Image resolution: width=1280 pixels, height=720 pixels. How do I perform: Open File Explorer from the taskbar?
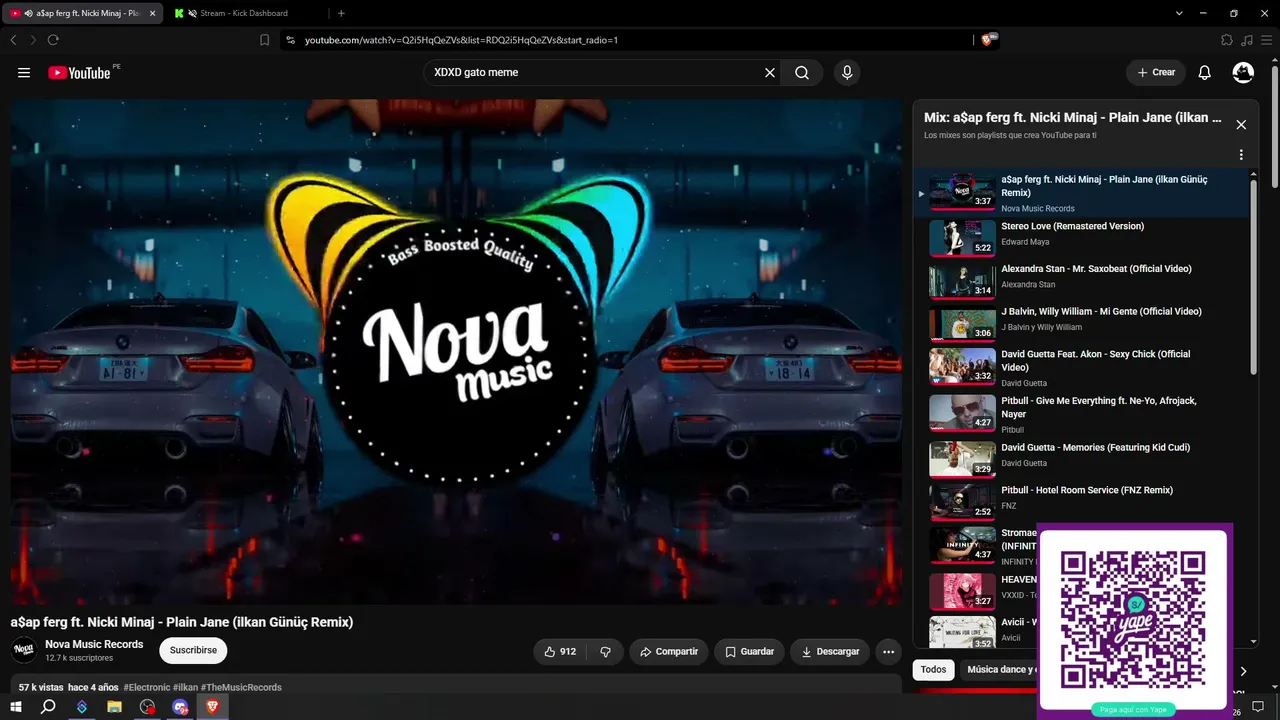coord(114,707)
